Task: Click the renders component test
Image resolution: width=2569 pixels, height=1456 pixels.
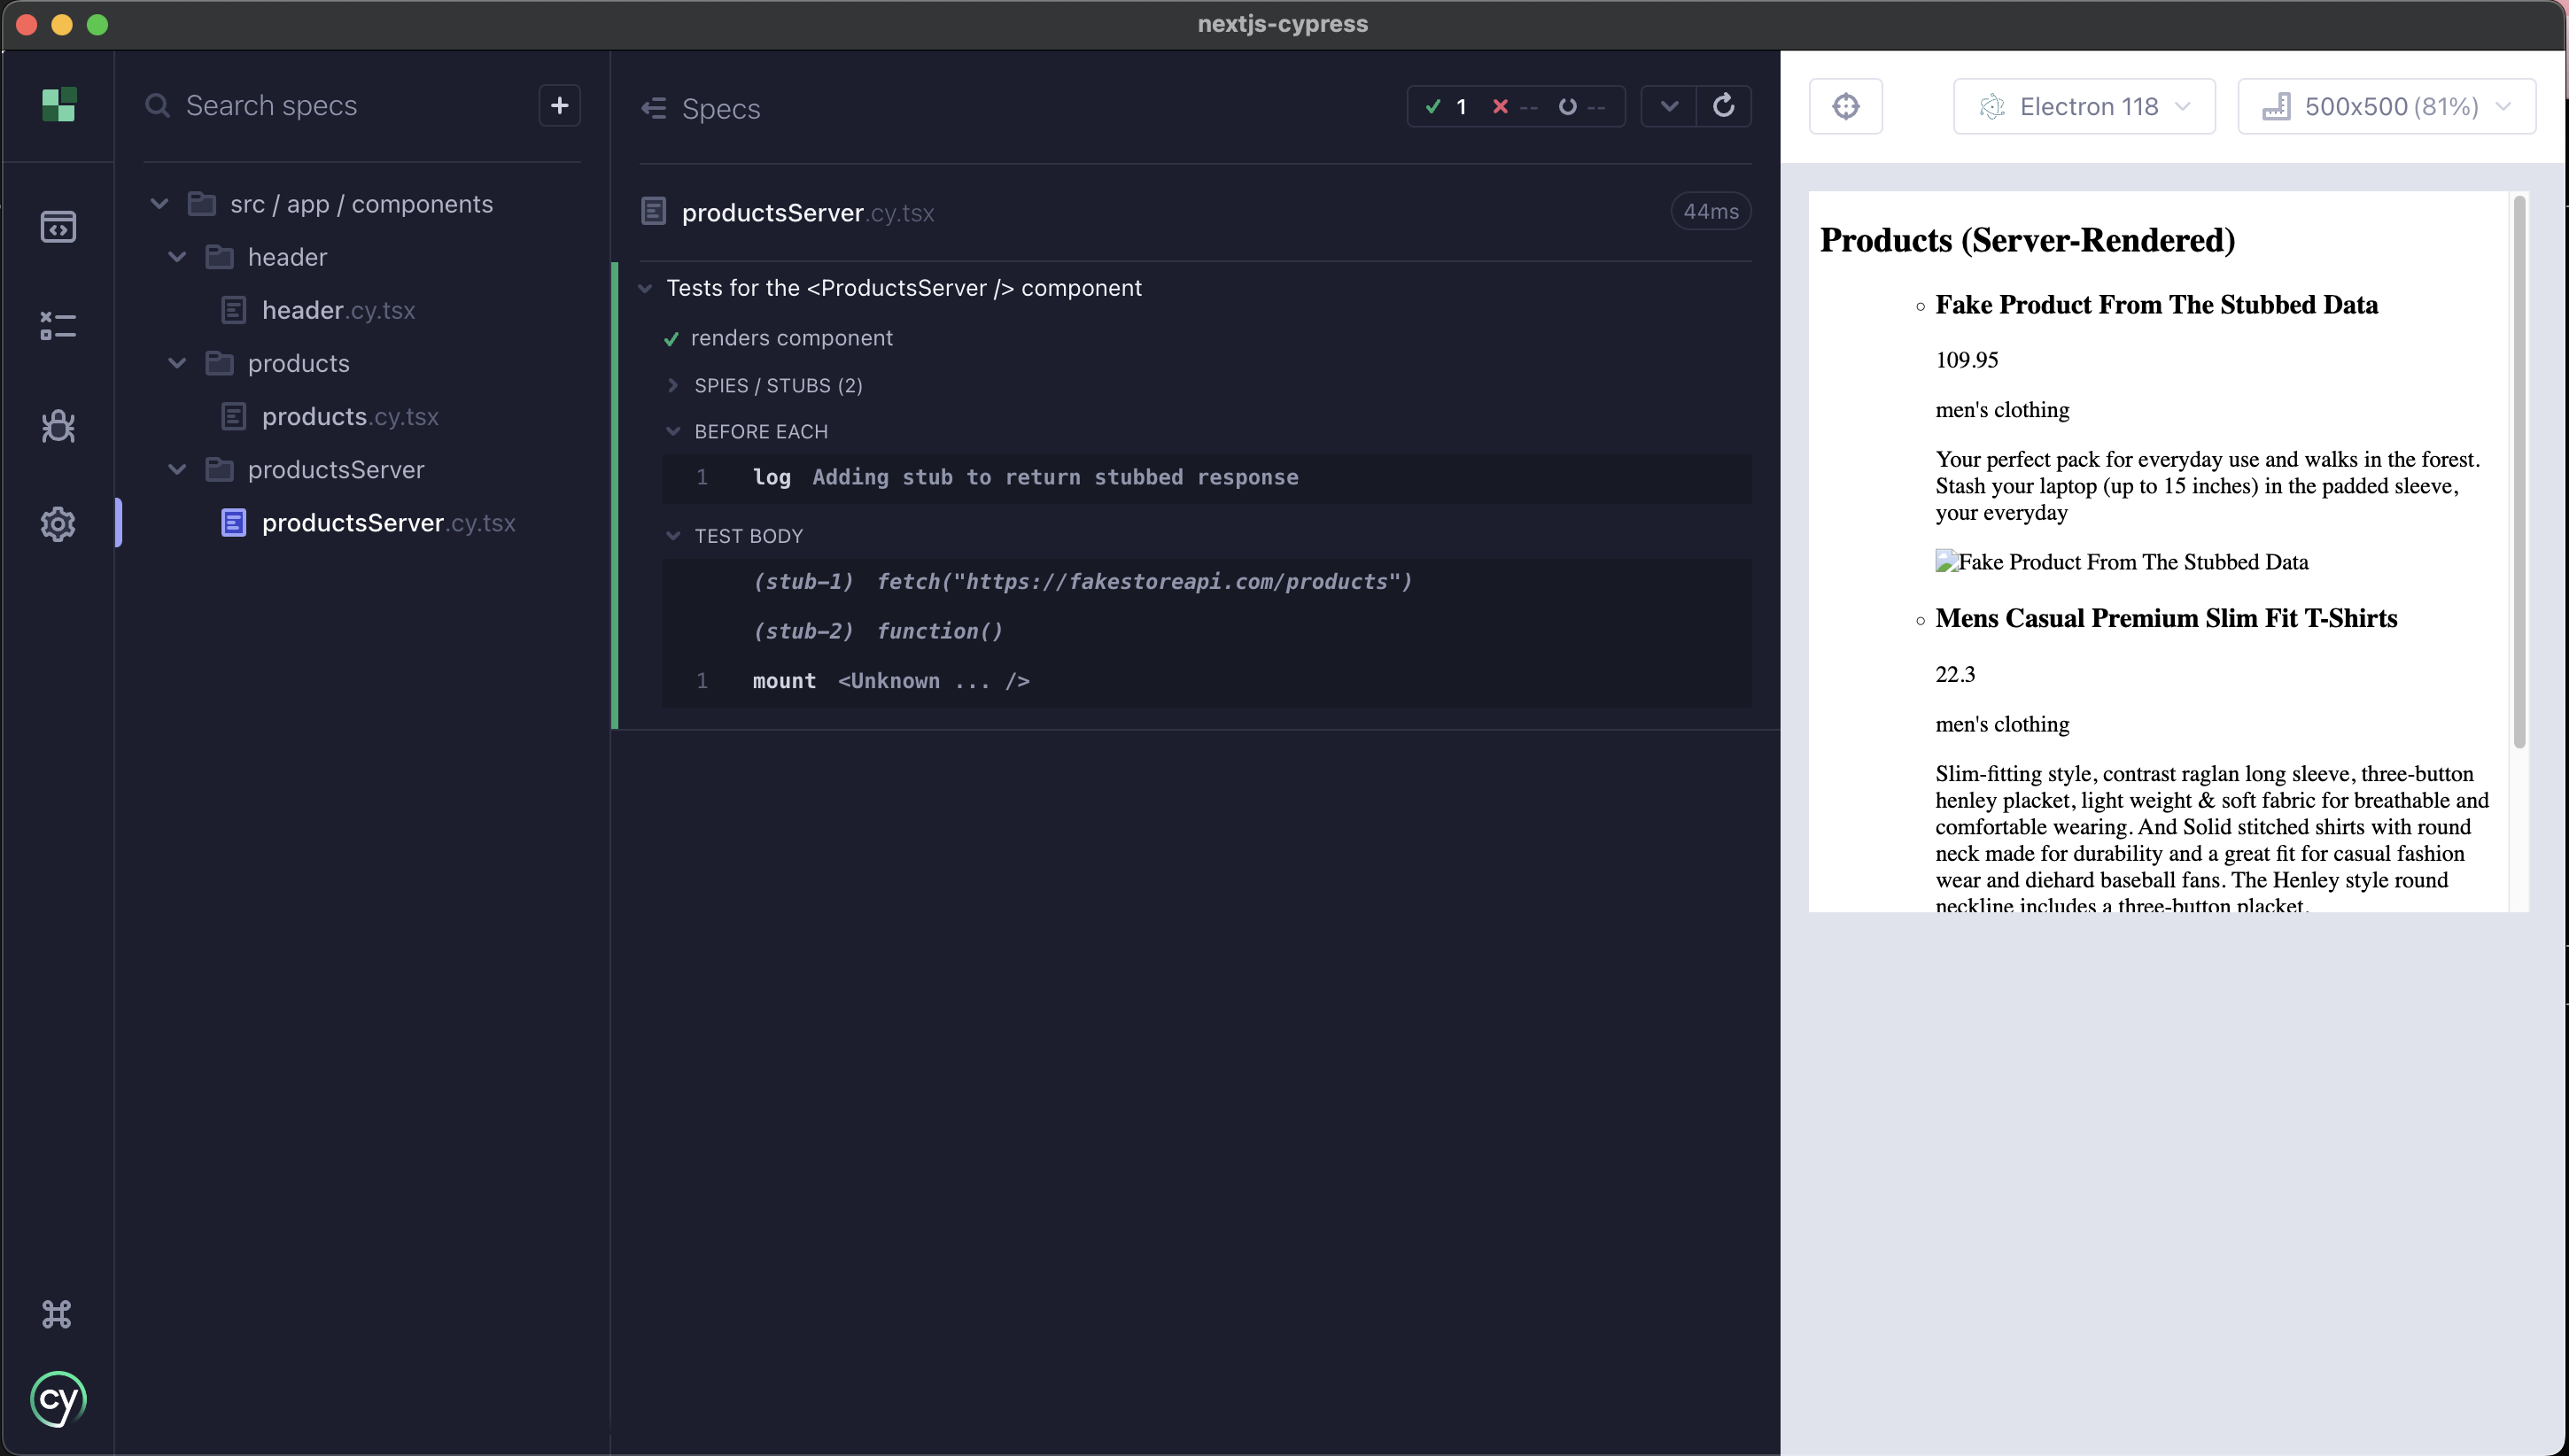Action: click(791, 338)
